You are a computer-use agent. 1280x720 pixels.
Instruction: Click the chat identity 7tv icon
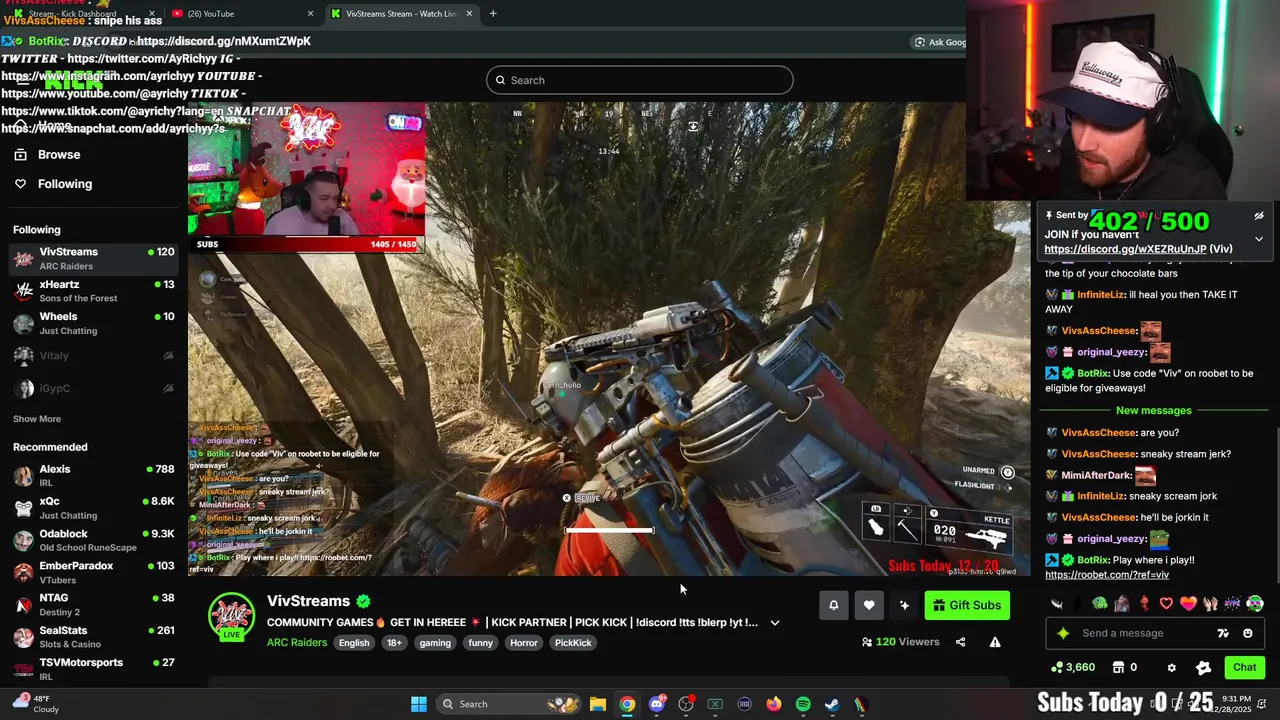[1223, 633]
